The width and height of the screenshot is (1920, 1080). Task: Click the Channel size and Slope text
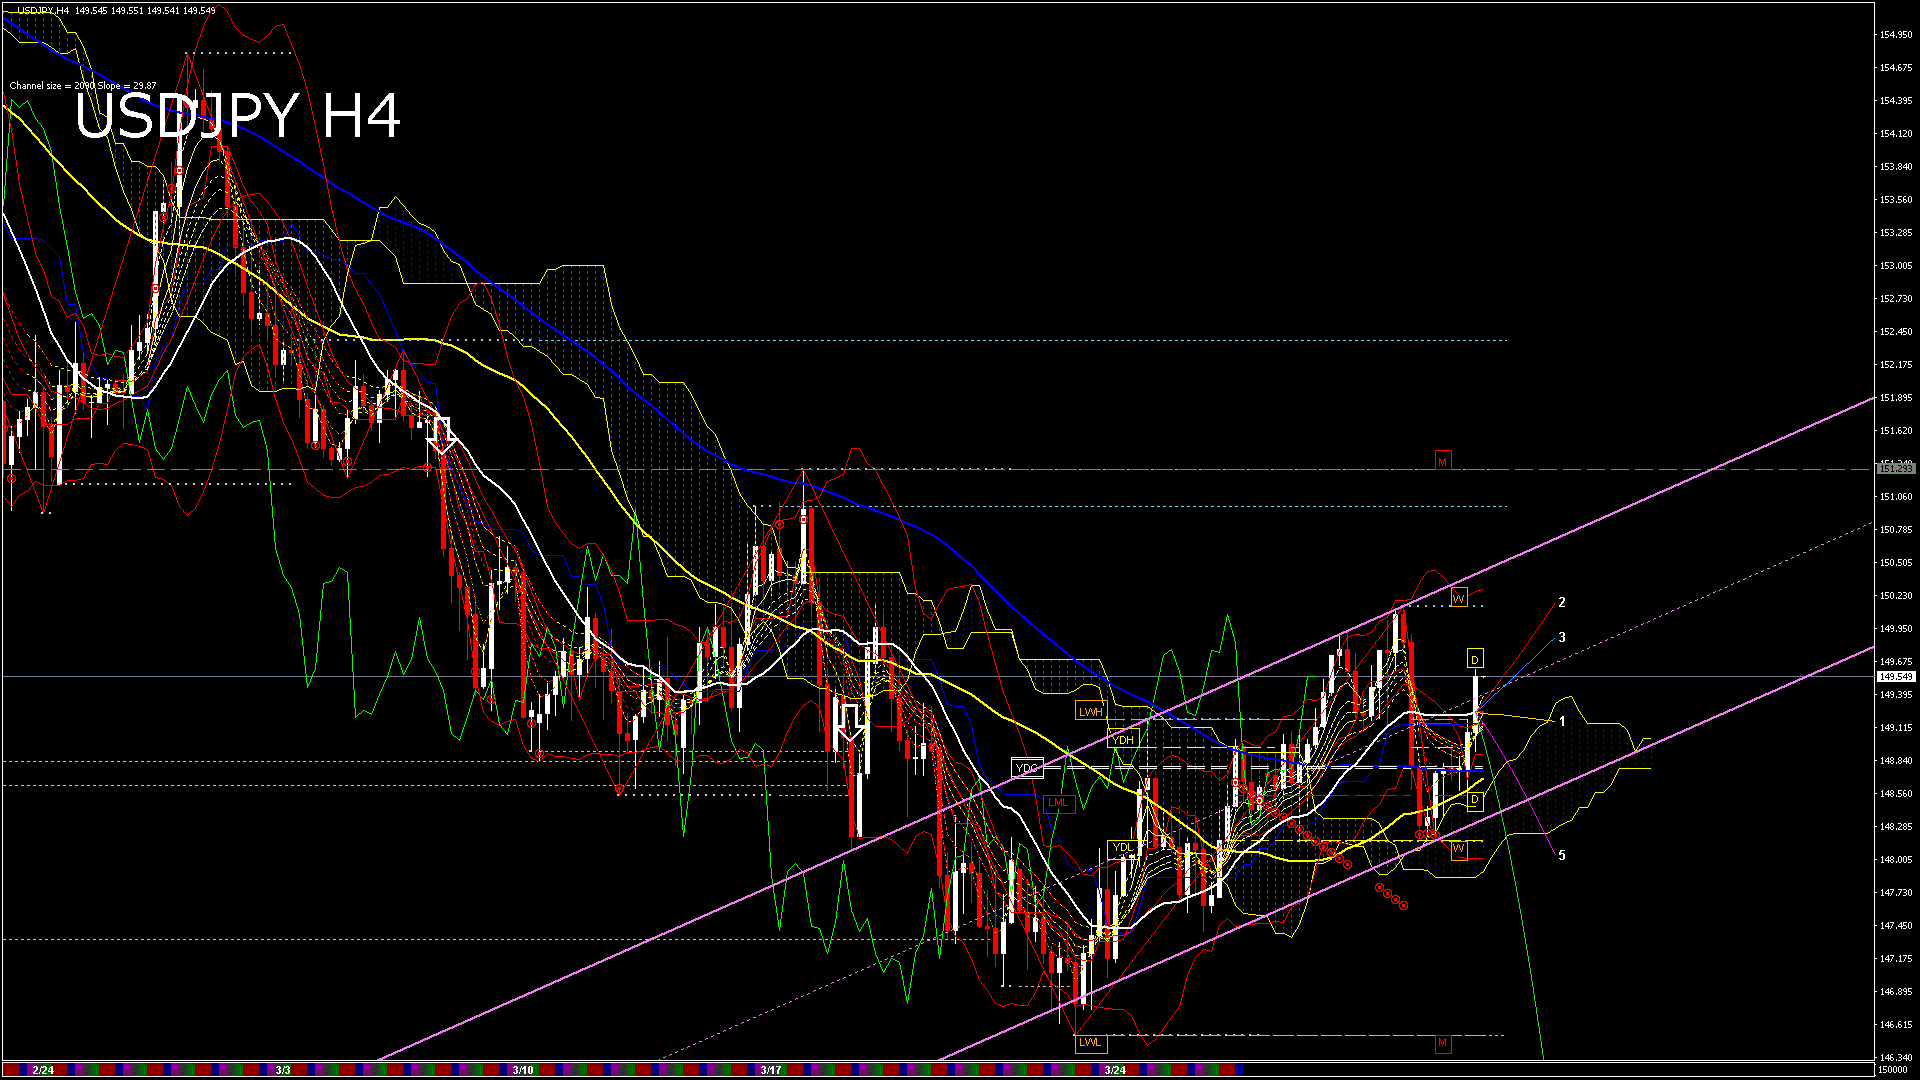[x=83, y=86]
